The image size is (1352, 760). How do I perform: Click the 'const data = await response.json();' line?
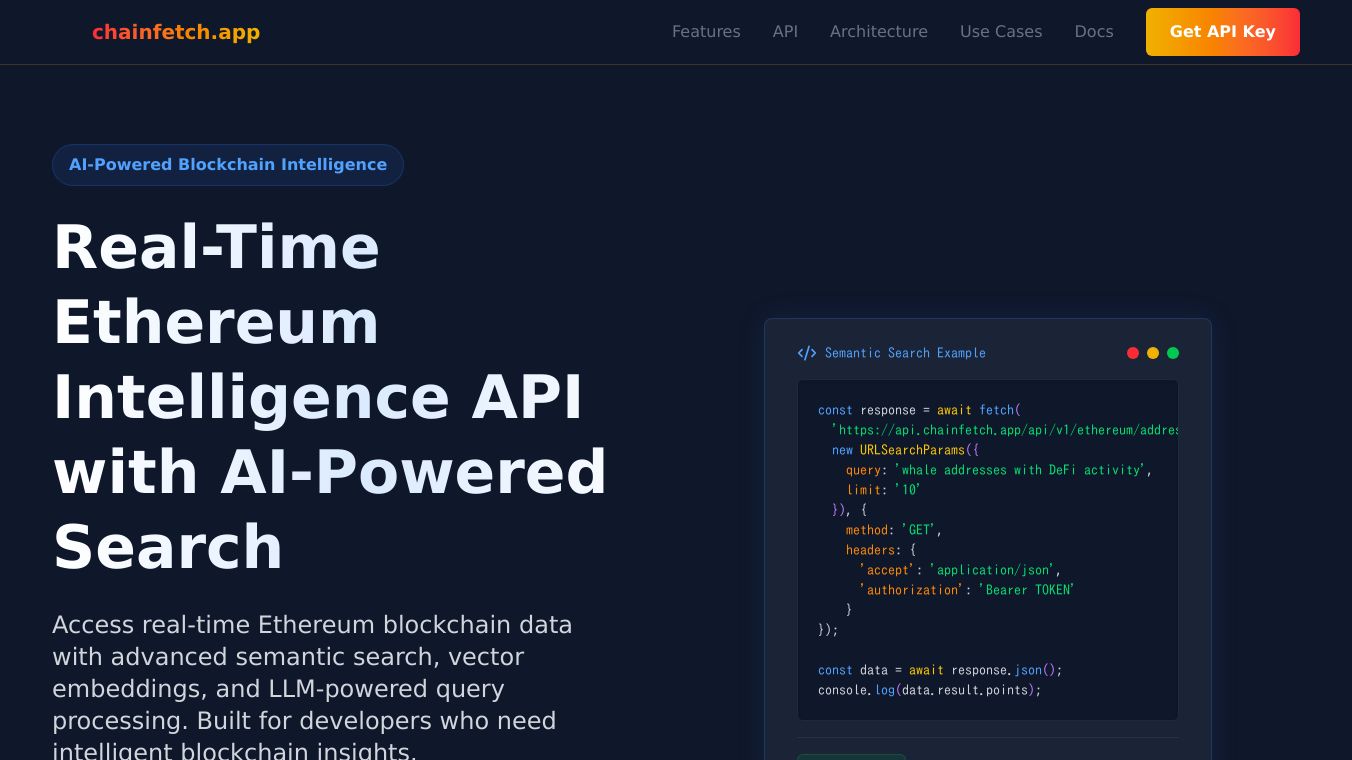940,670
